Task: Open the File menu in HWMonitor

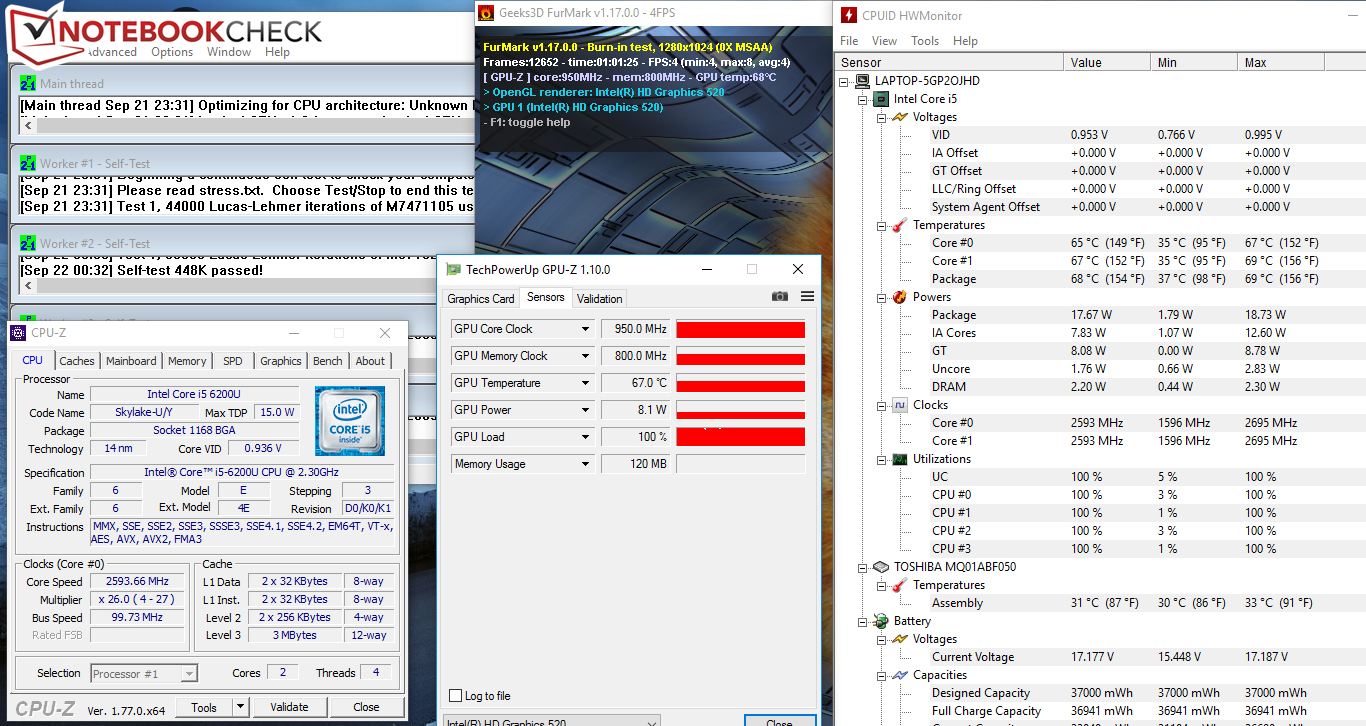Action: [x=849, y=41]
